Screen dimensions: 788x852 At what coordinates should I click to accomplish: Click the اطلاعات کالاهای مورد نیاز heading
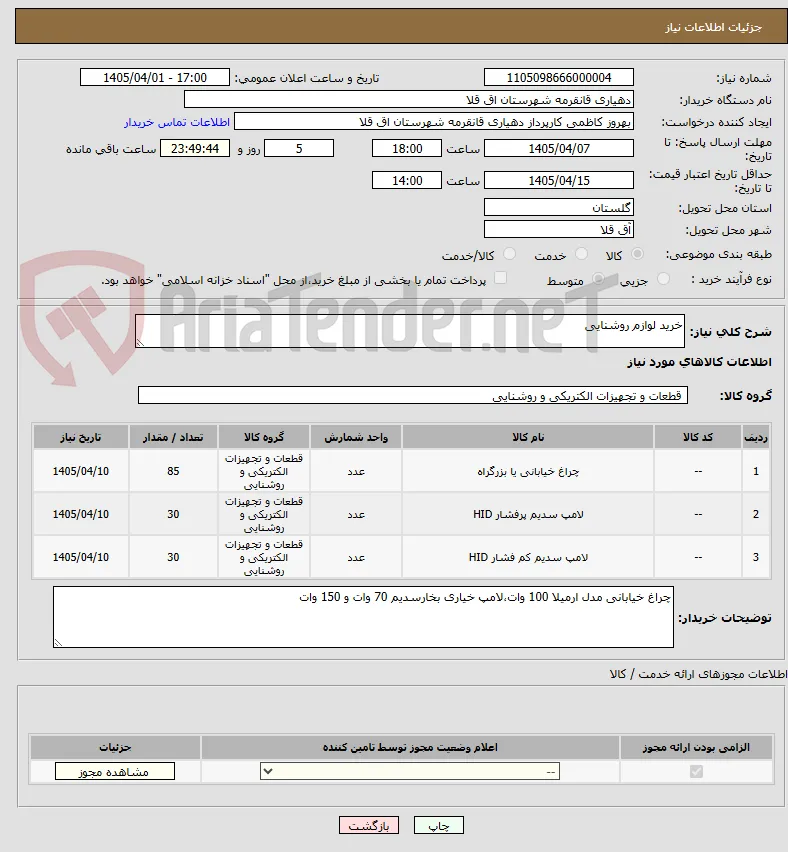[699, 362]
